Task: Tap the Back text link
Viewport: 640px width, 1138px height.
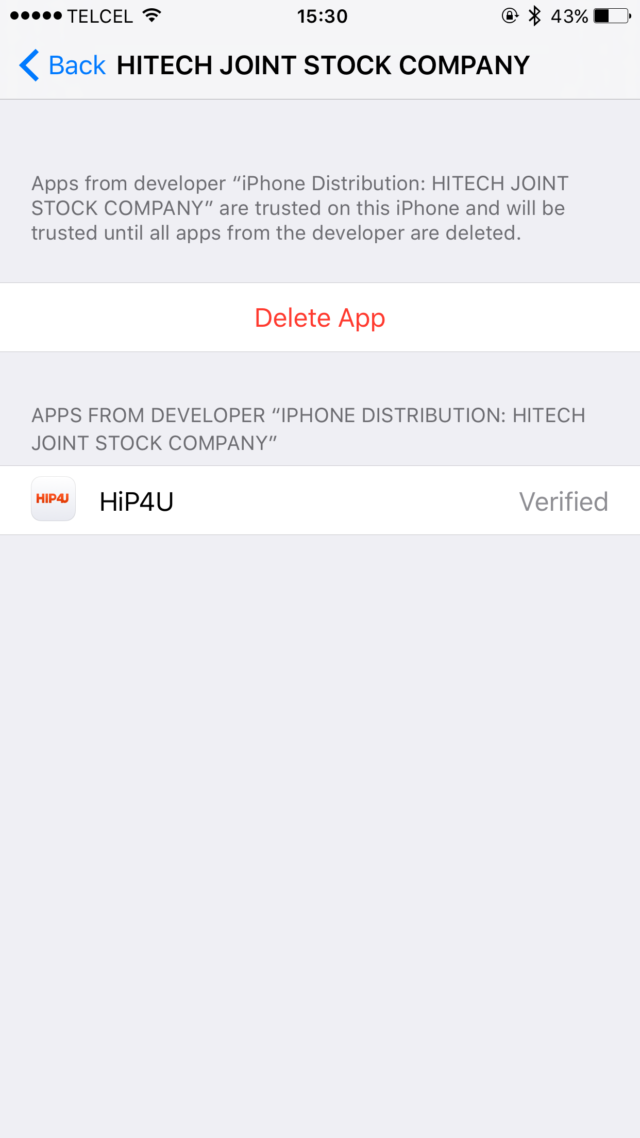Action: pos(77,65)
